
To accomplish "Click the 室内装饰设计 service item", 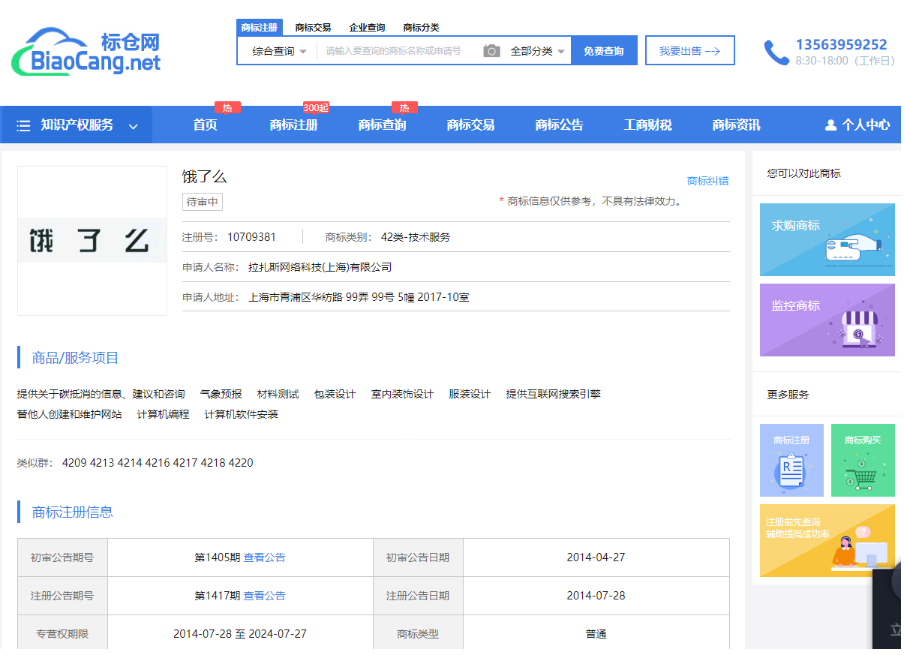I will [x=402, y=394].
